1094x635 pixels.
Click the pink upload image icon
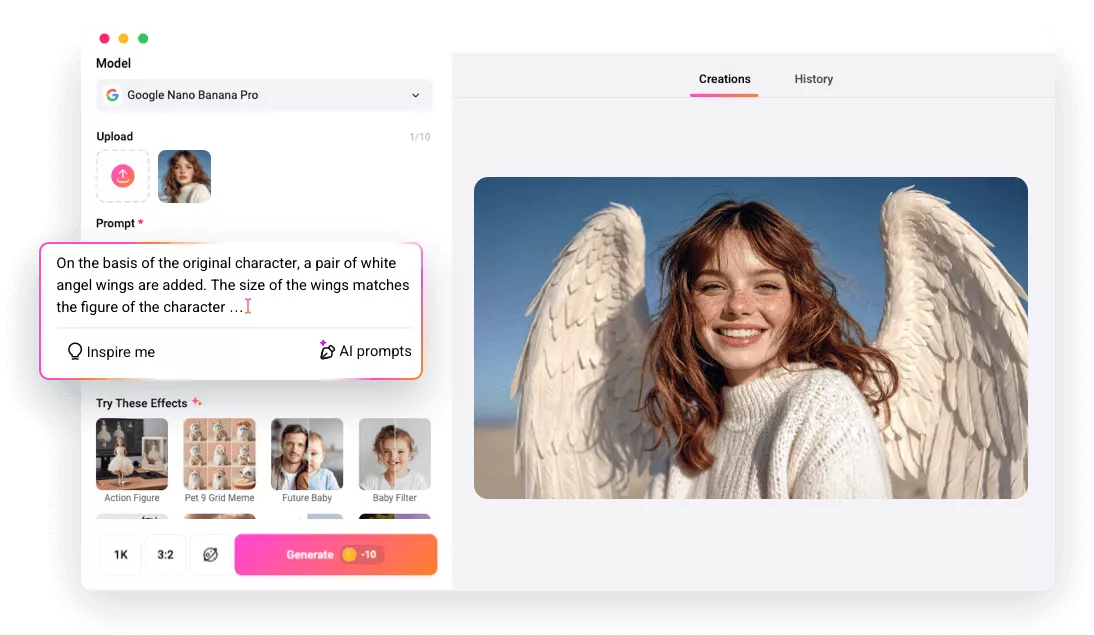tap(122, 177)
